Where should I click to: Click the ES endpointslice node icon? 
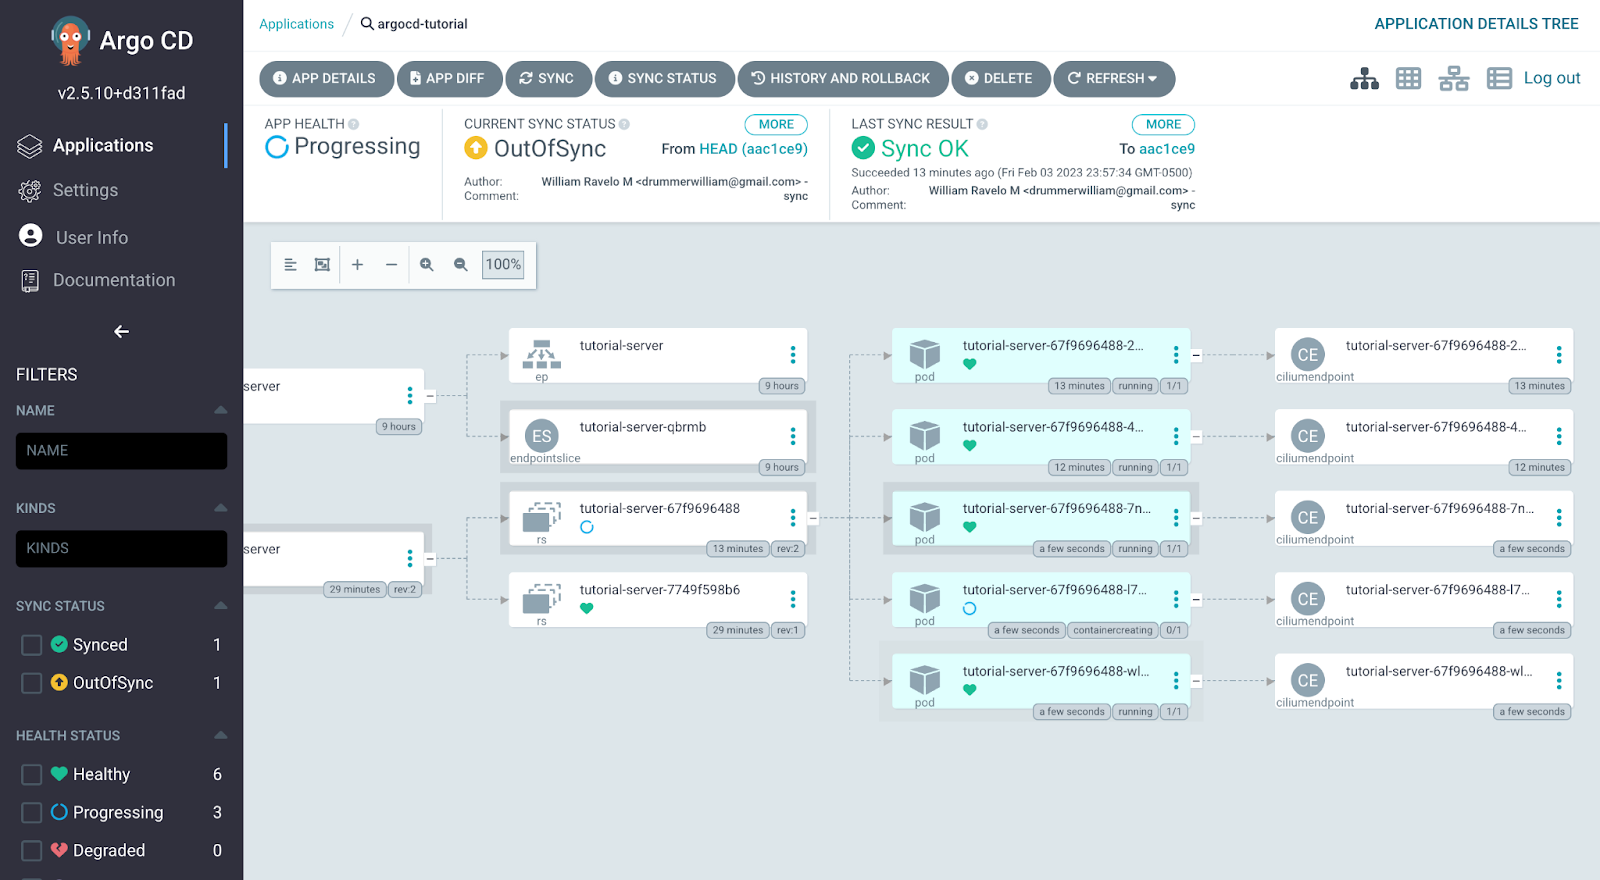(x=541, y=436)
